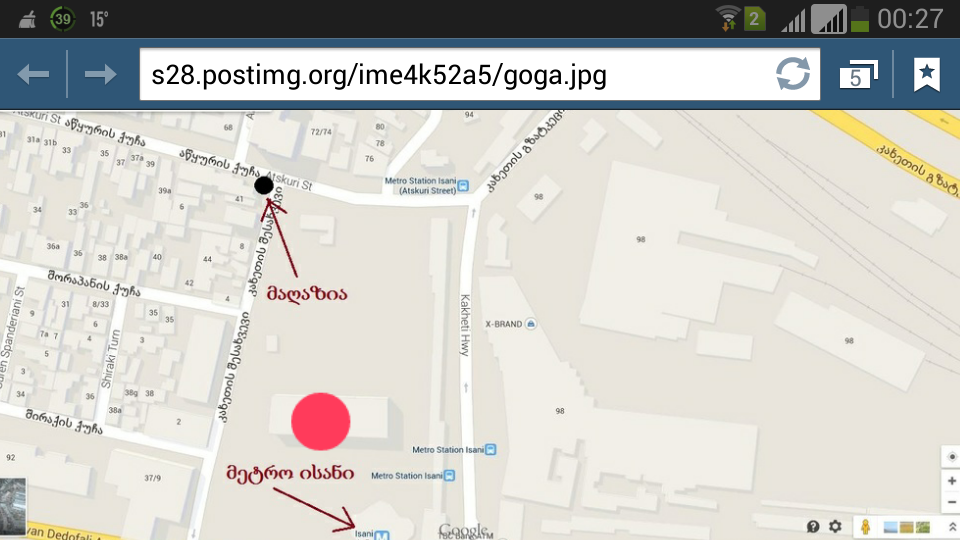Go forward with the browser forward arrow
Screen dimensions: 960x540
coord(100,74)
